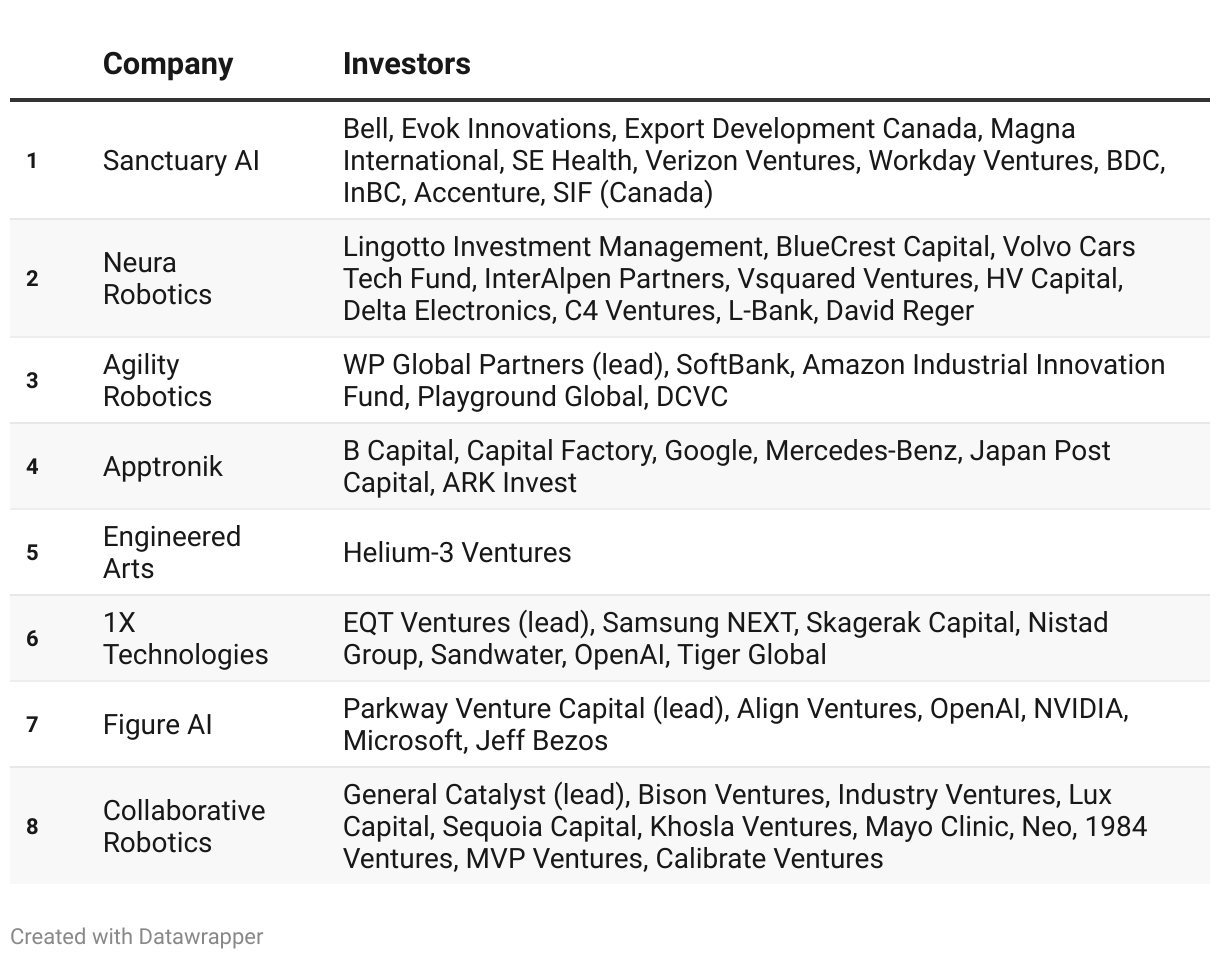Click the Helium-3 Ventures investor text
Image resolution: width=1220 pixels, height=960 pixels.
point(457,552)
